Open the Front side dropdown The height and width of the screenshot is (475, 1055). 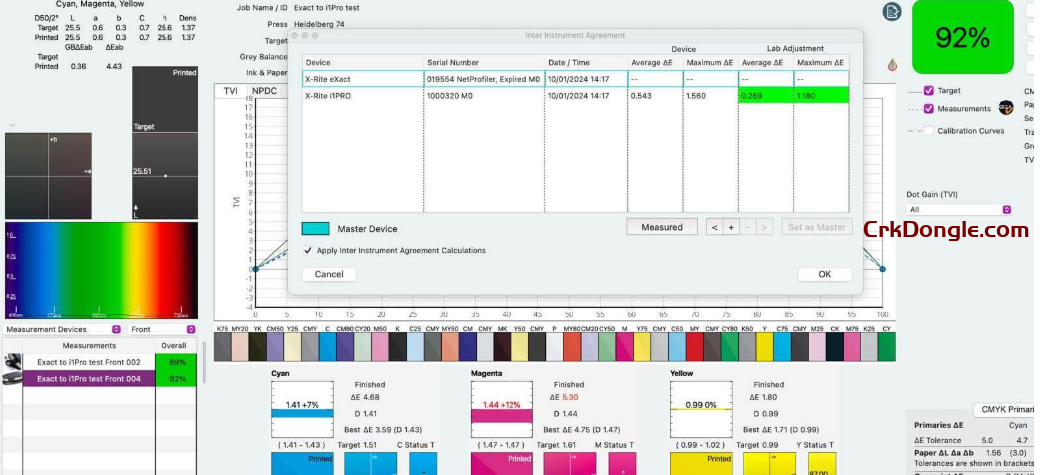coord(160,329)
